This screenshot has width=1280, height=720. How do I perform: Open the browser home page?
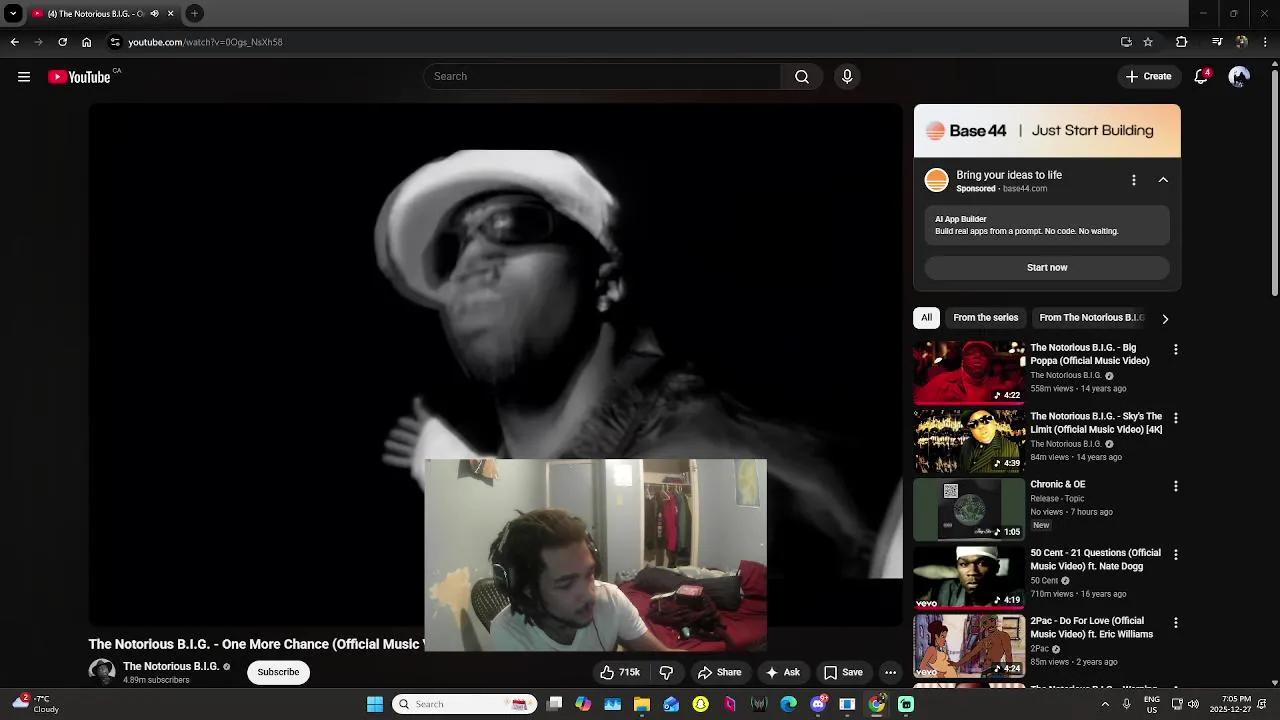(86, 42)
